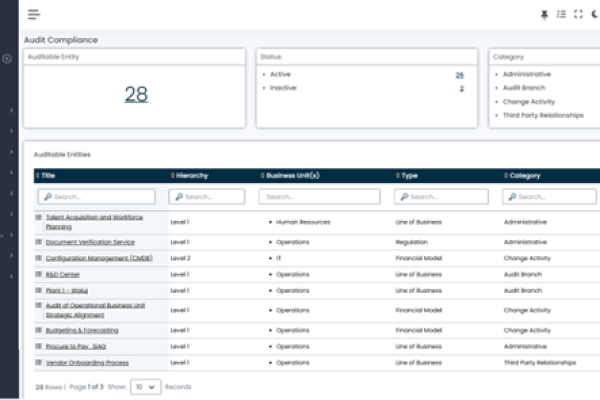Viewport: 600px width, 400px height.
Task: Click the Active status count 26
Action: tap(459, 74)
